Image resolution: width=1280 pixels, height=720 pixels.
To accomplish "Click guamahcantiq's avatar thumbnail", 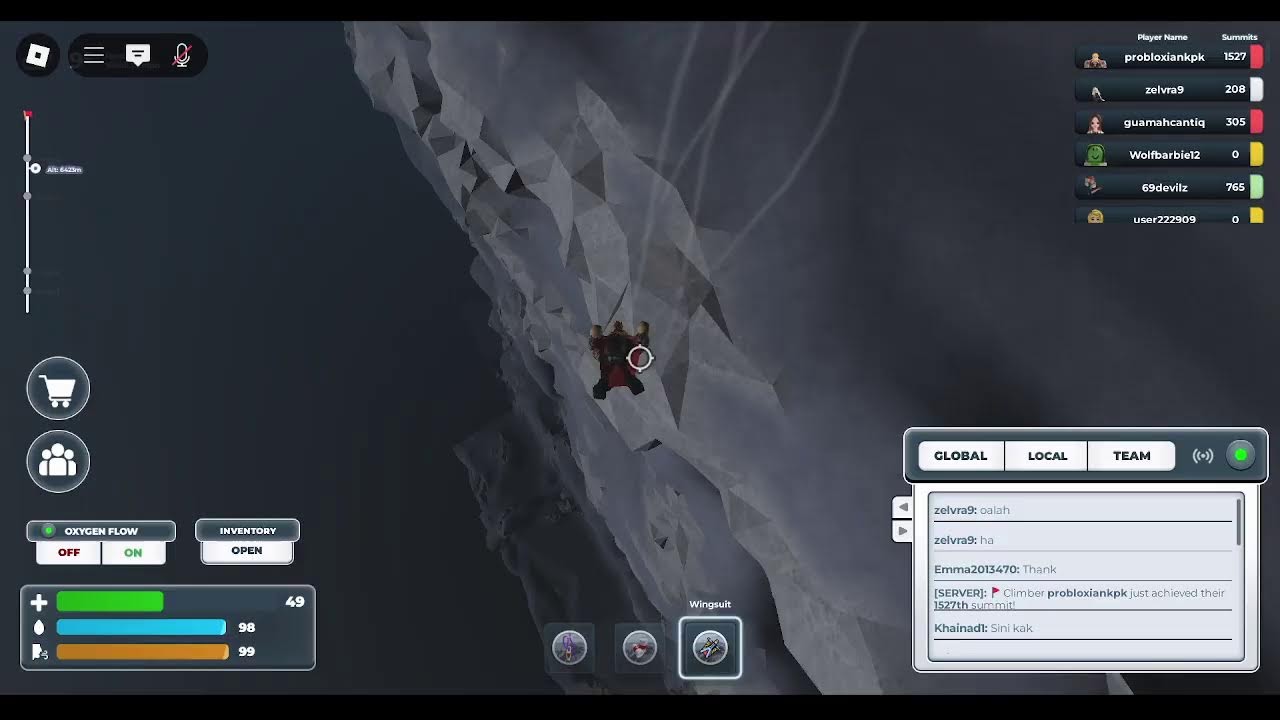I will click(x=1096, y=123).
